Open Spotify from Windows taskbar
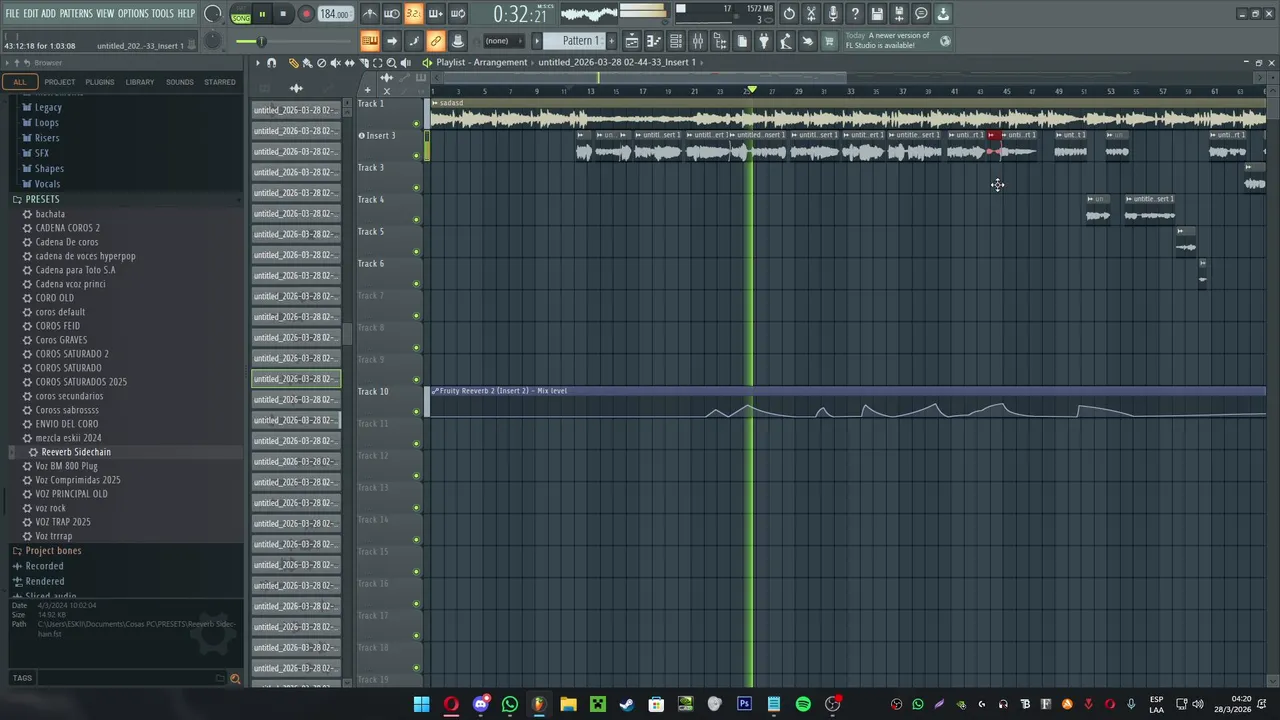This screenshot has height=720, width=1280. click(x=803, y=704)
